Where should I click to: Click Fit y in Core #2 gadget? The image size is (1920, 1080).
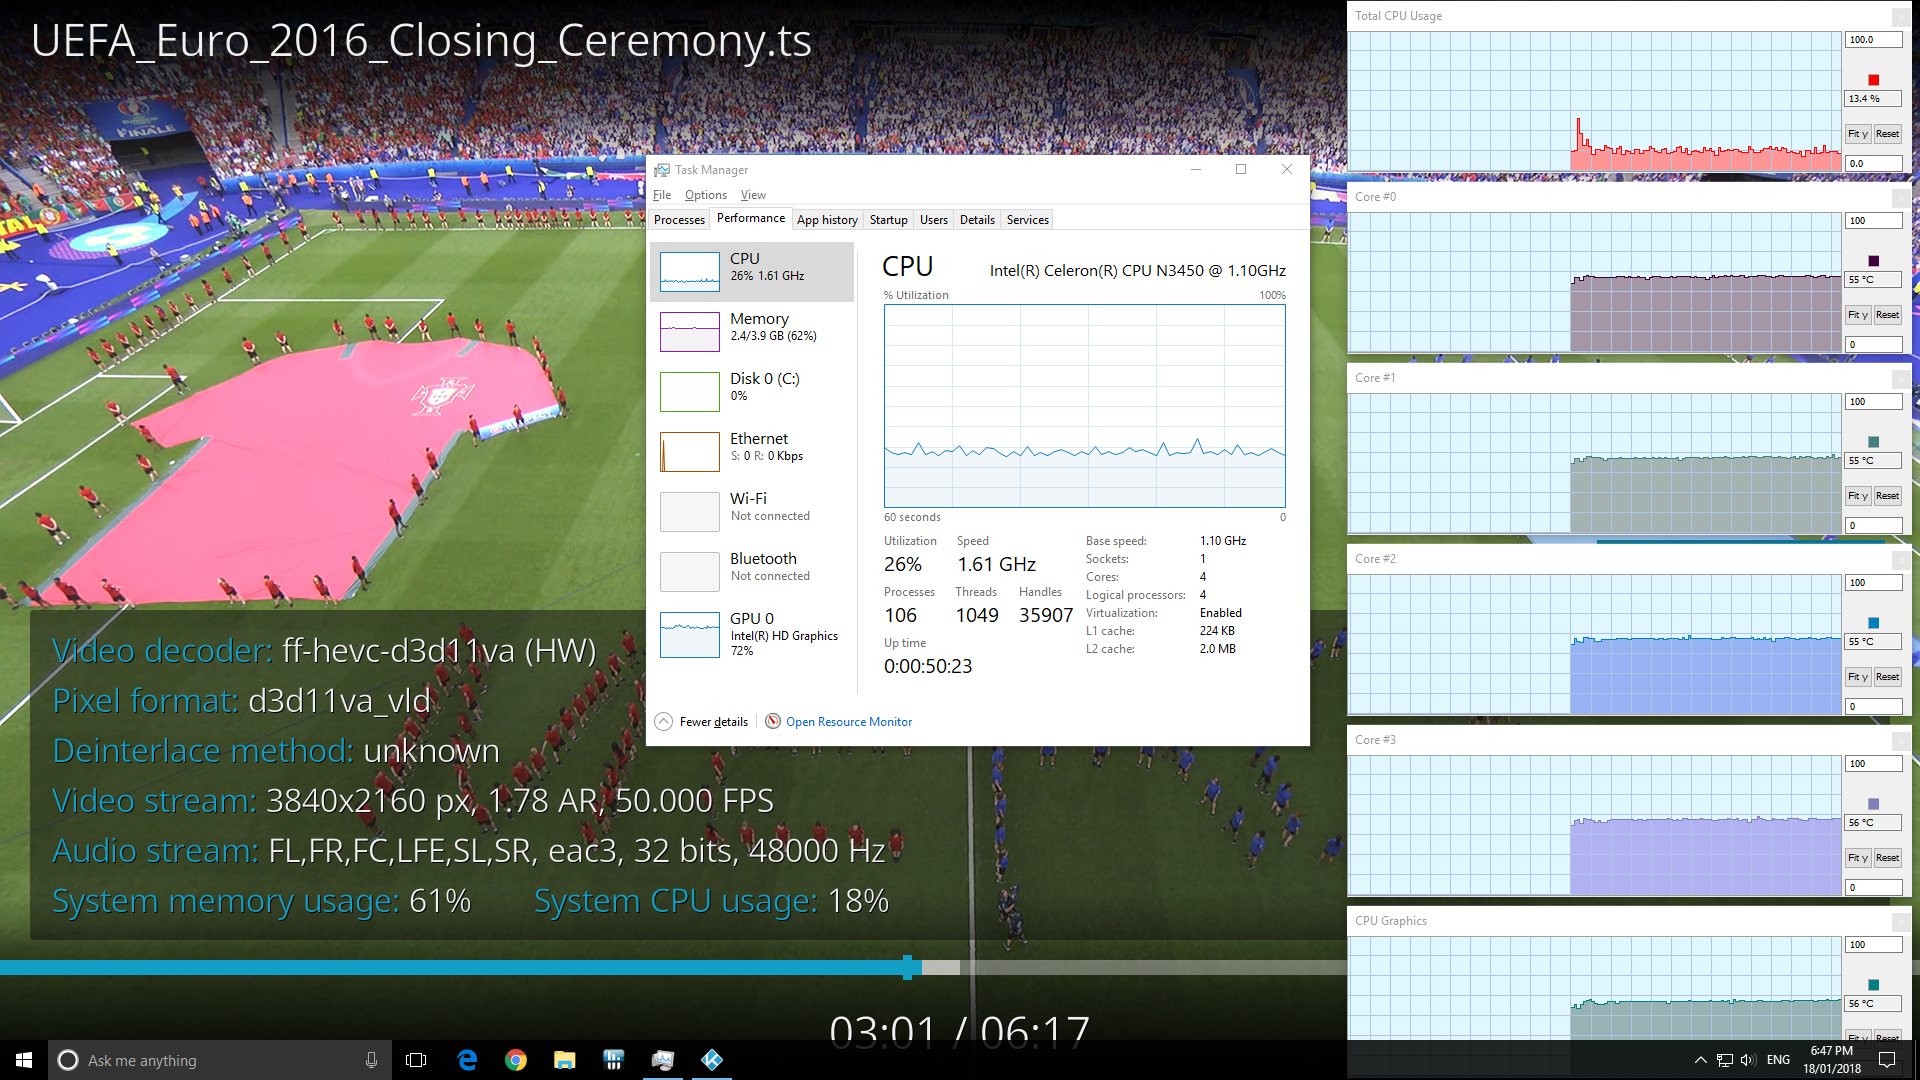click(x=1857, y=677)
